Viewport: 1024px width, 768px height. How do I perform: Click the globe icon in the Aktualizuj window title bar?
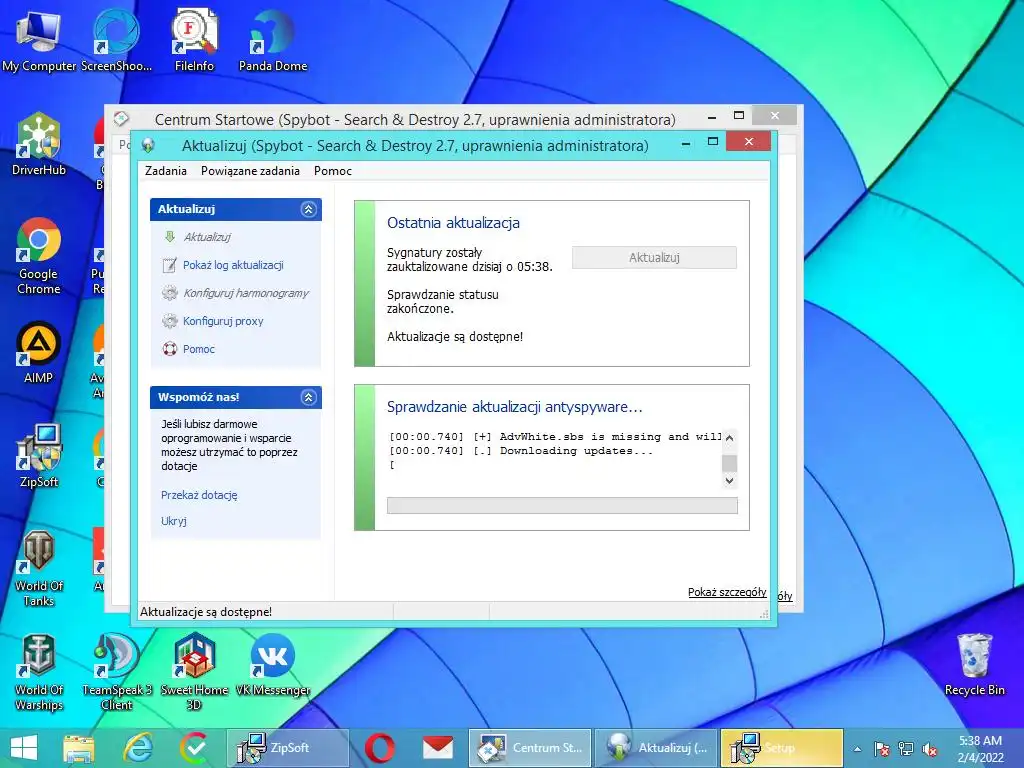[x=148, y=145]
